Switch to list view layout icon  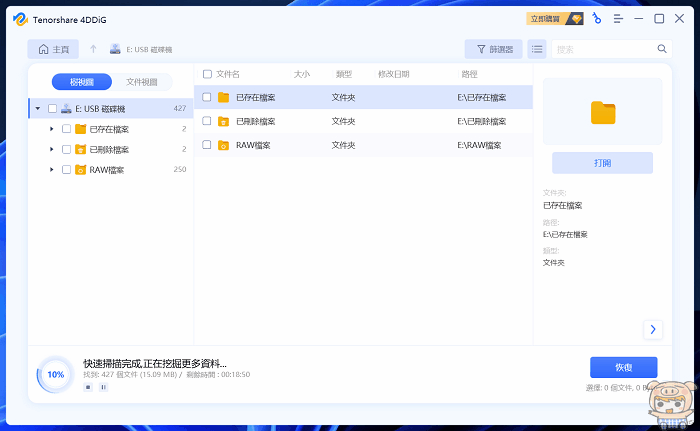(x=537, y=49)
